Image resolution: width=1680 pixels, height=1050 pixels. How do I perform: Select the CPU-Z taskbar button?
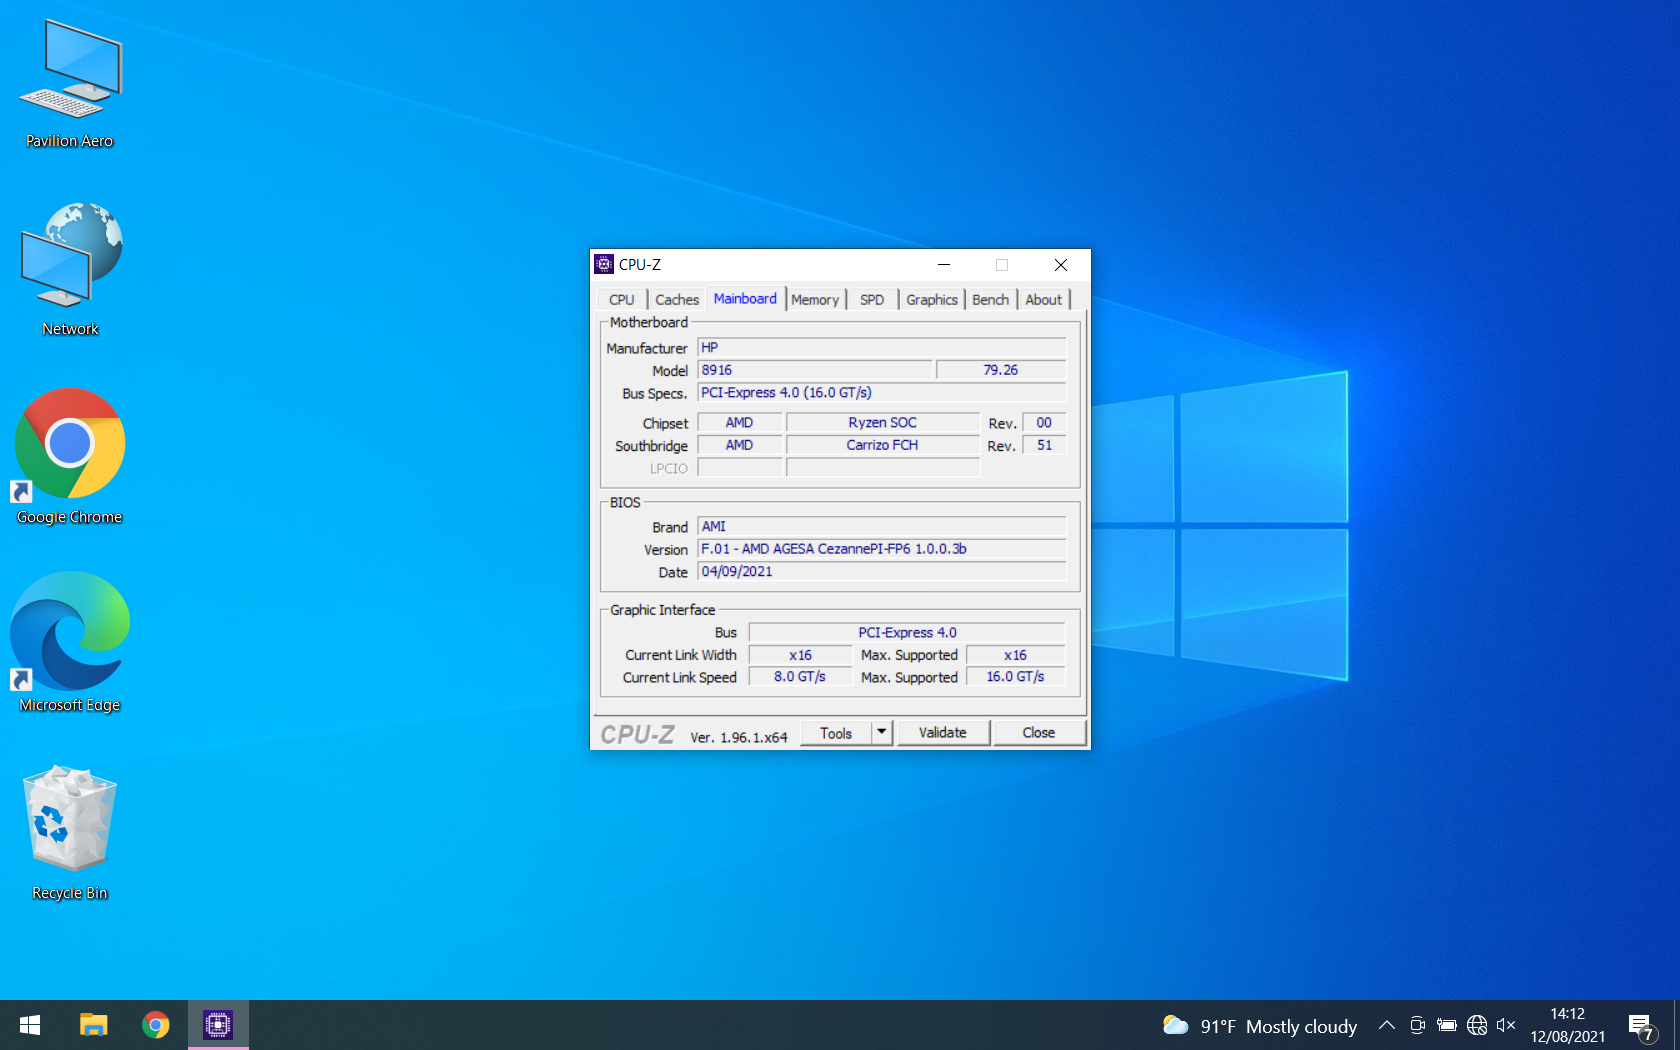(218, 1025)
